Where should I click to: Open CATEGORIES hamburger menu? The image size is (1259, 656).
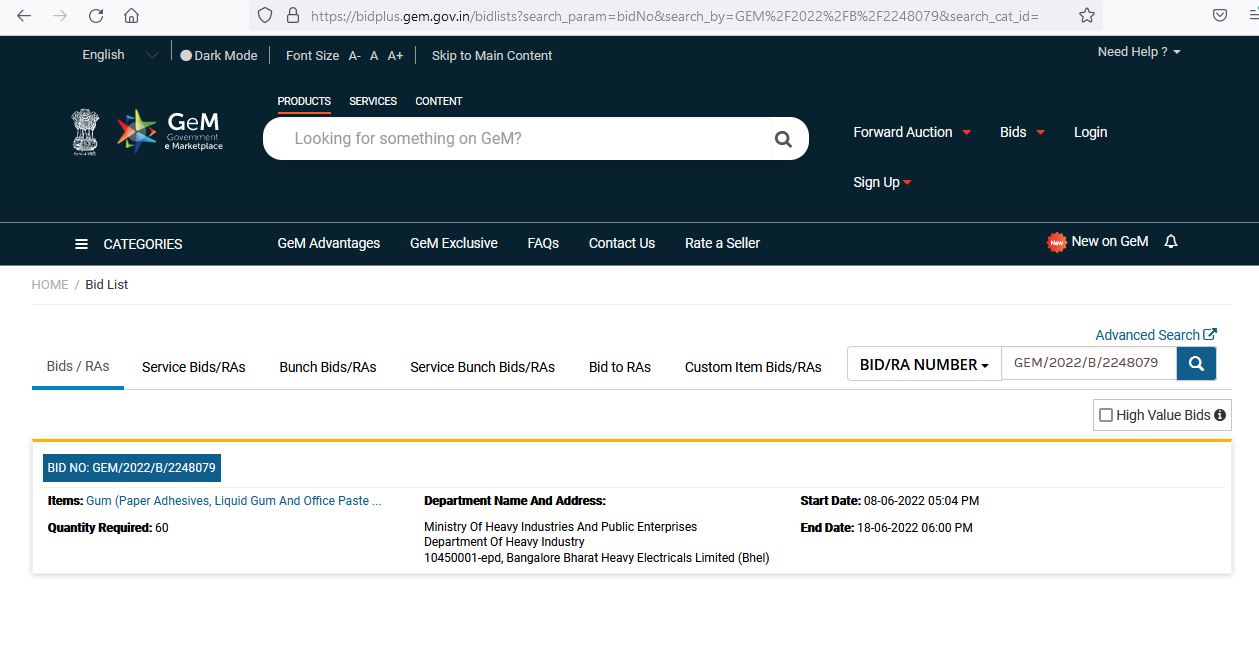pyautogui.click(x=82, y=244)
